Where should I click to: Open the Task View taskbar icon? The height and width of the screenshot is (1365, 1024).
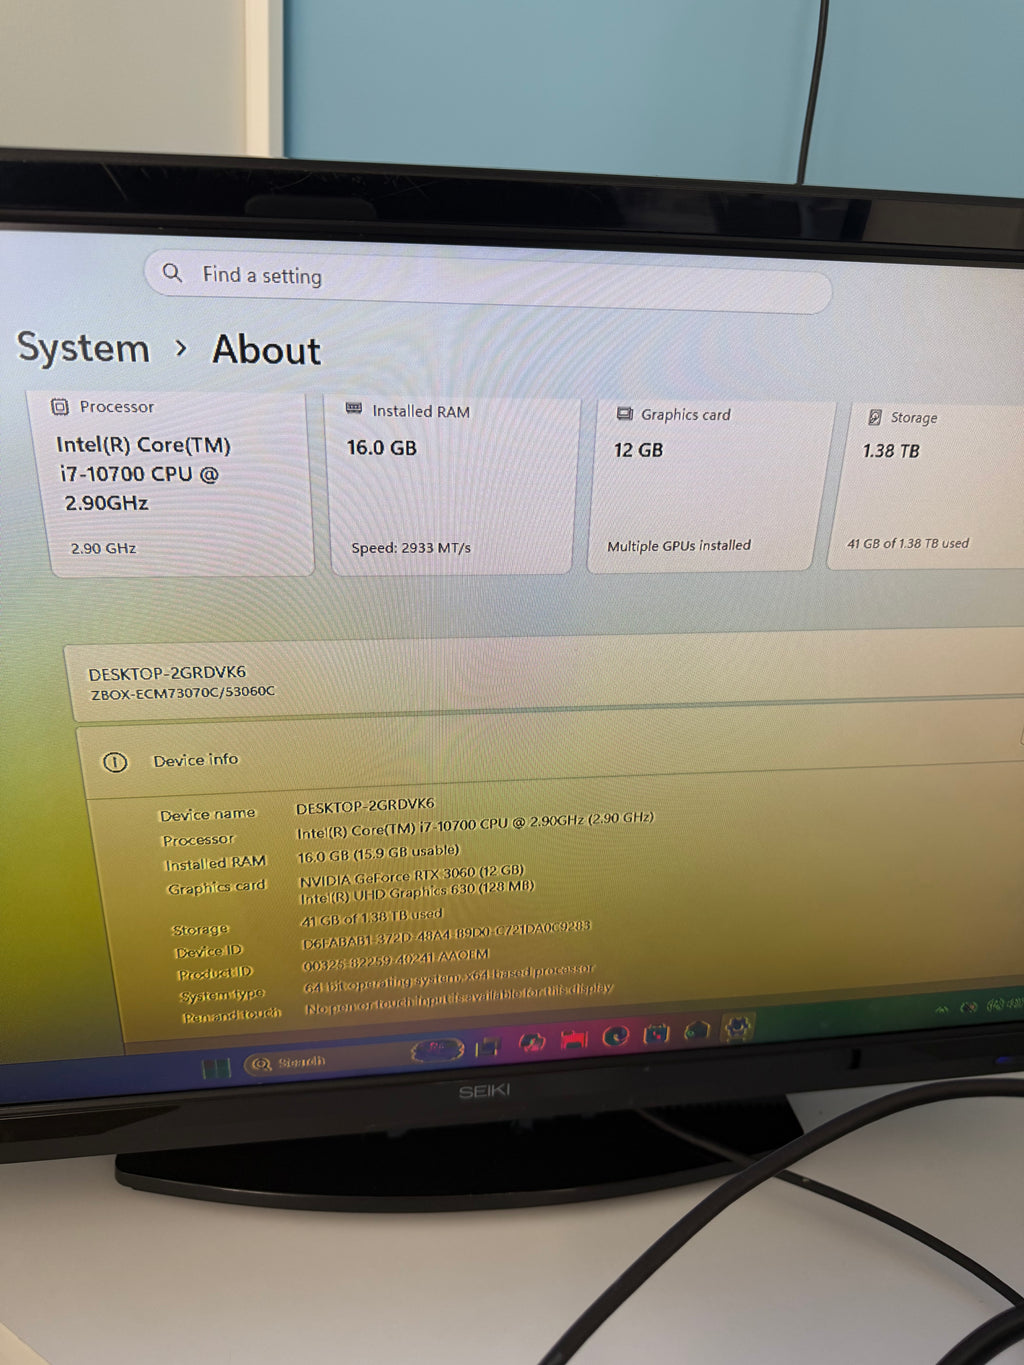tap(488, 1047)
